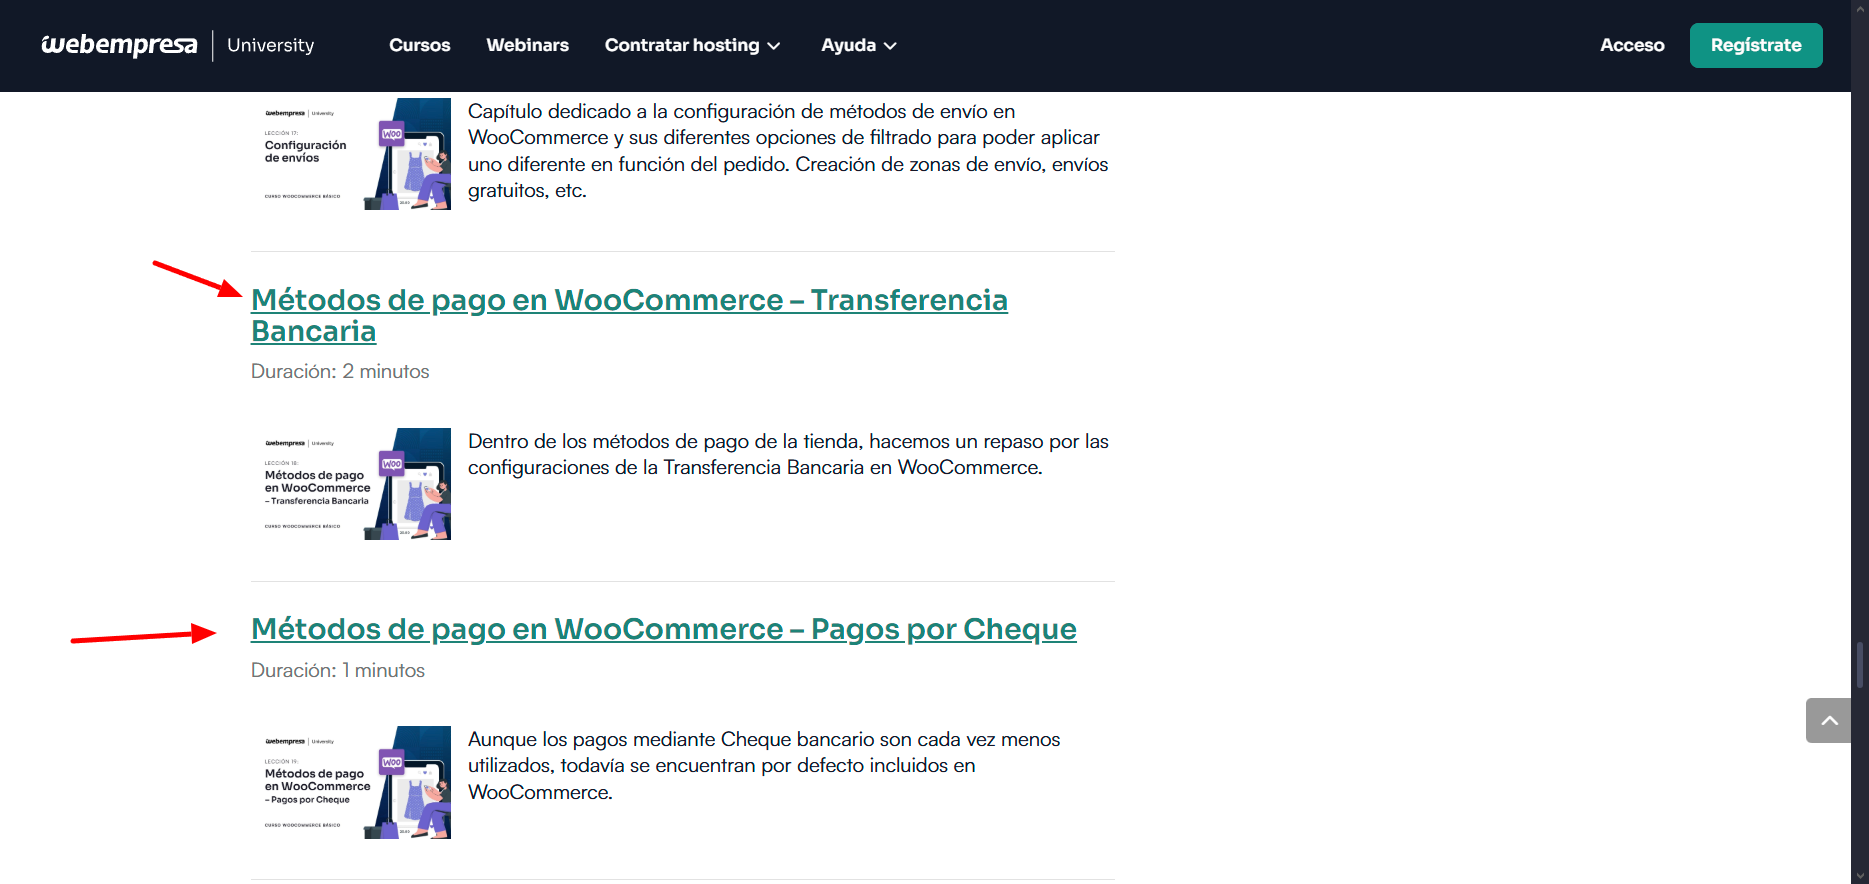1869x884 pixels.
Task: Expand the Contratar hosting dropdown
Action: point(692,45)
